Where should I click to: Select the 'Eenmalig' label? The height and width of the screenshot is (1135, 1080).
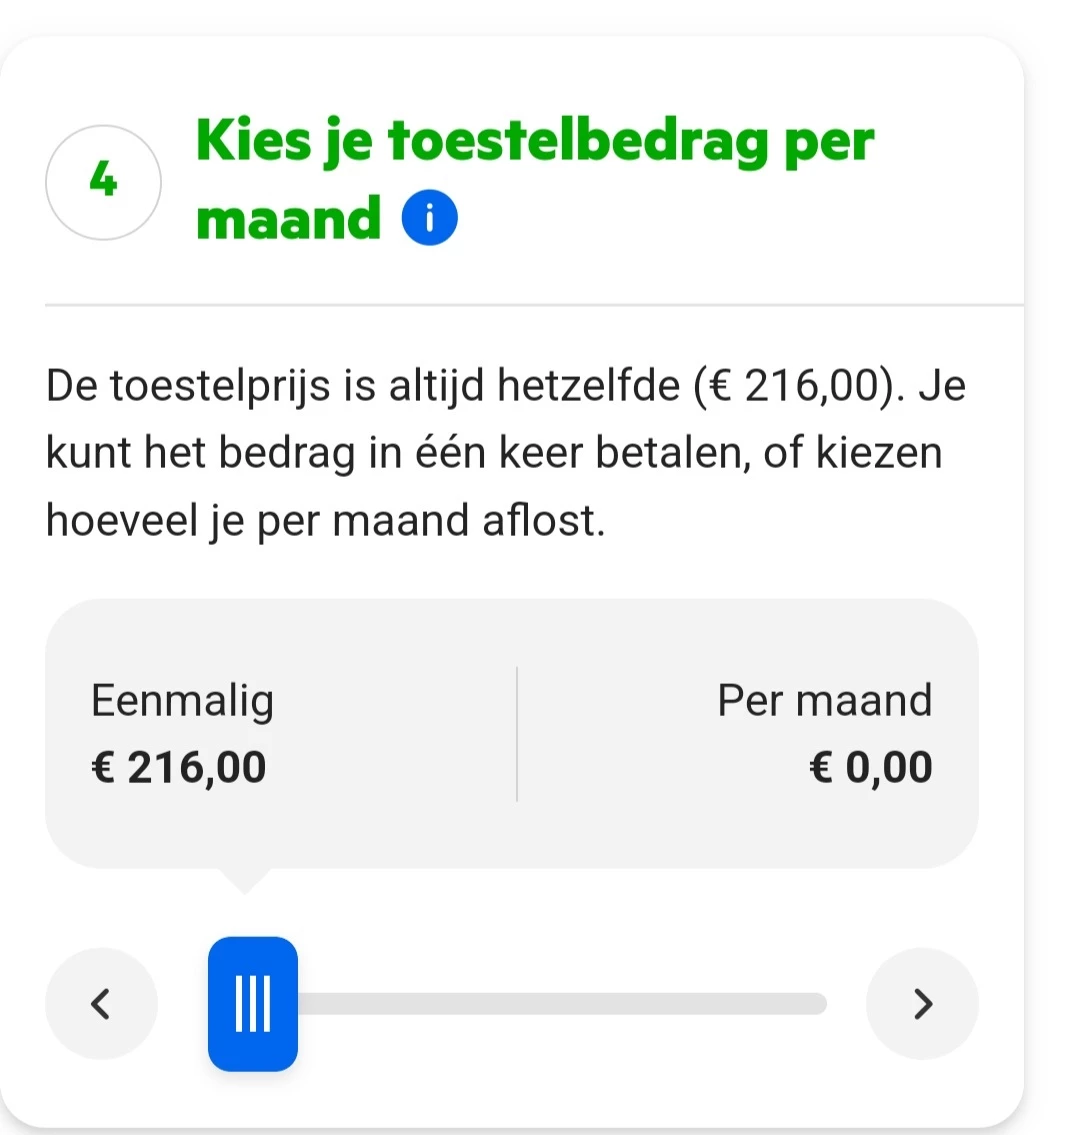(x=182, y=700)
